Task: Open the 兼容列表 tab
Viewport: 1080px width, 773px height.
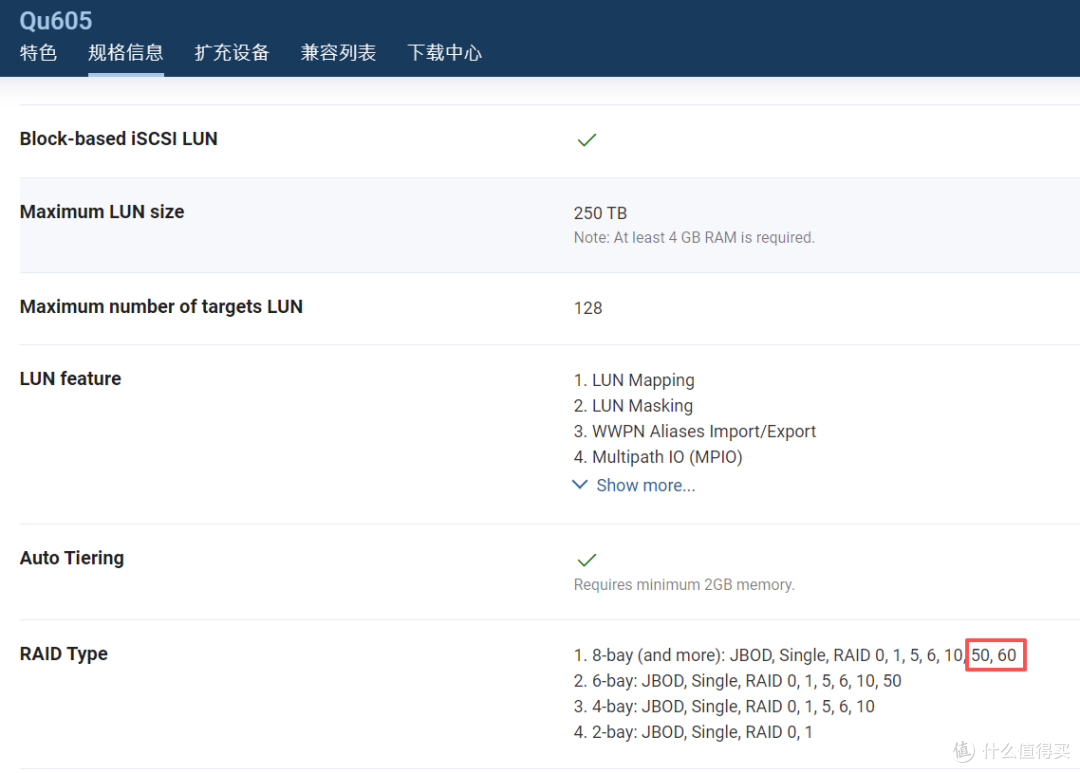Action: tap(338, 52)
